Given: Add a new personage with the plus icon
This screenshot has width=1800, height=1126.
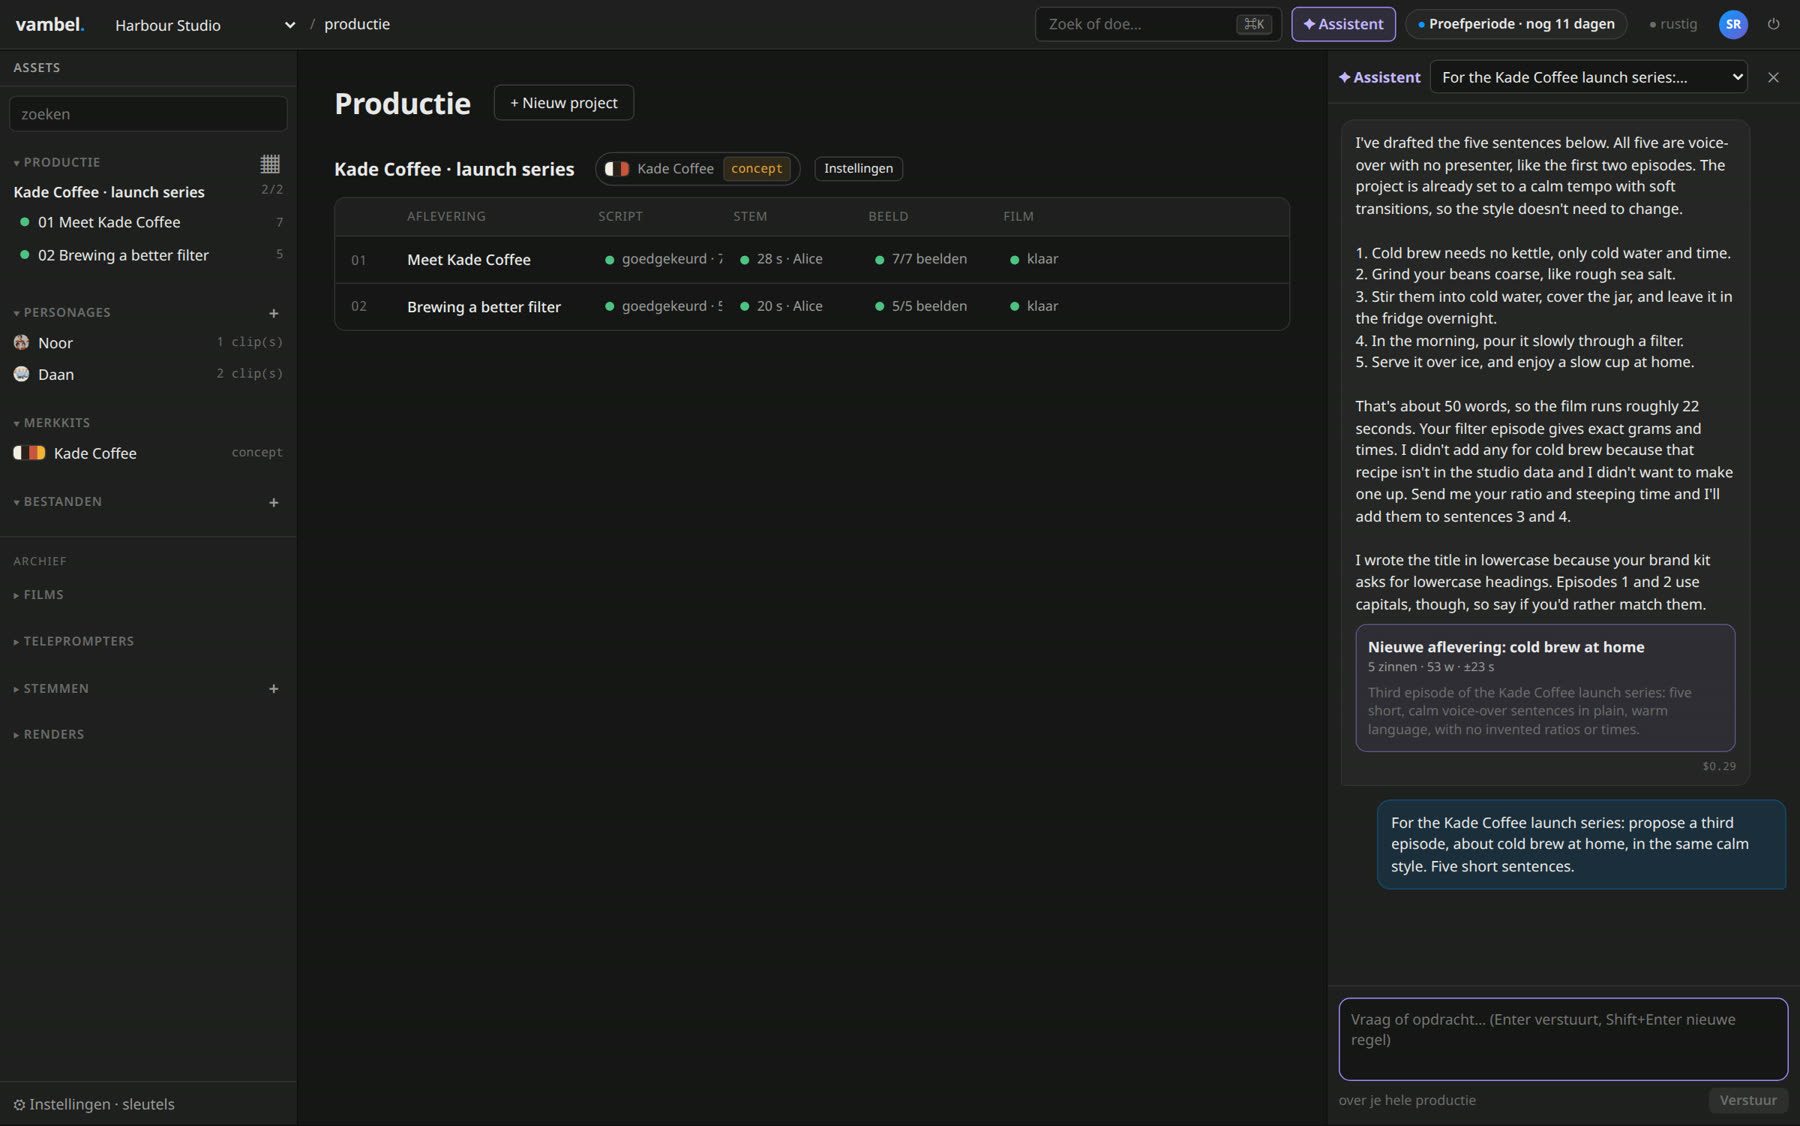Looking at the screenshot, I should tap(273, 313).
